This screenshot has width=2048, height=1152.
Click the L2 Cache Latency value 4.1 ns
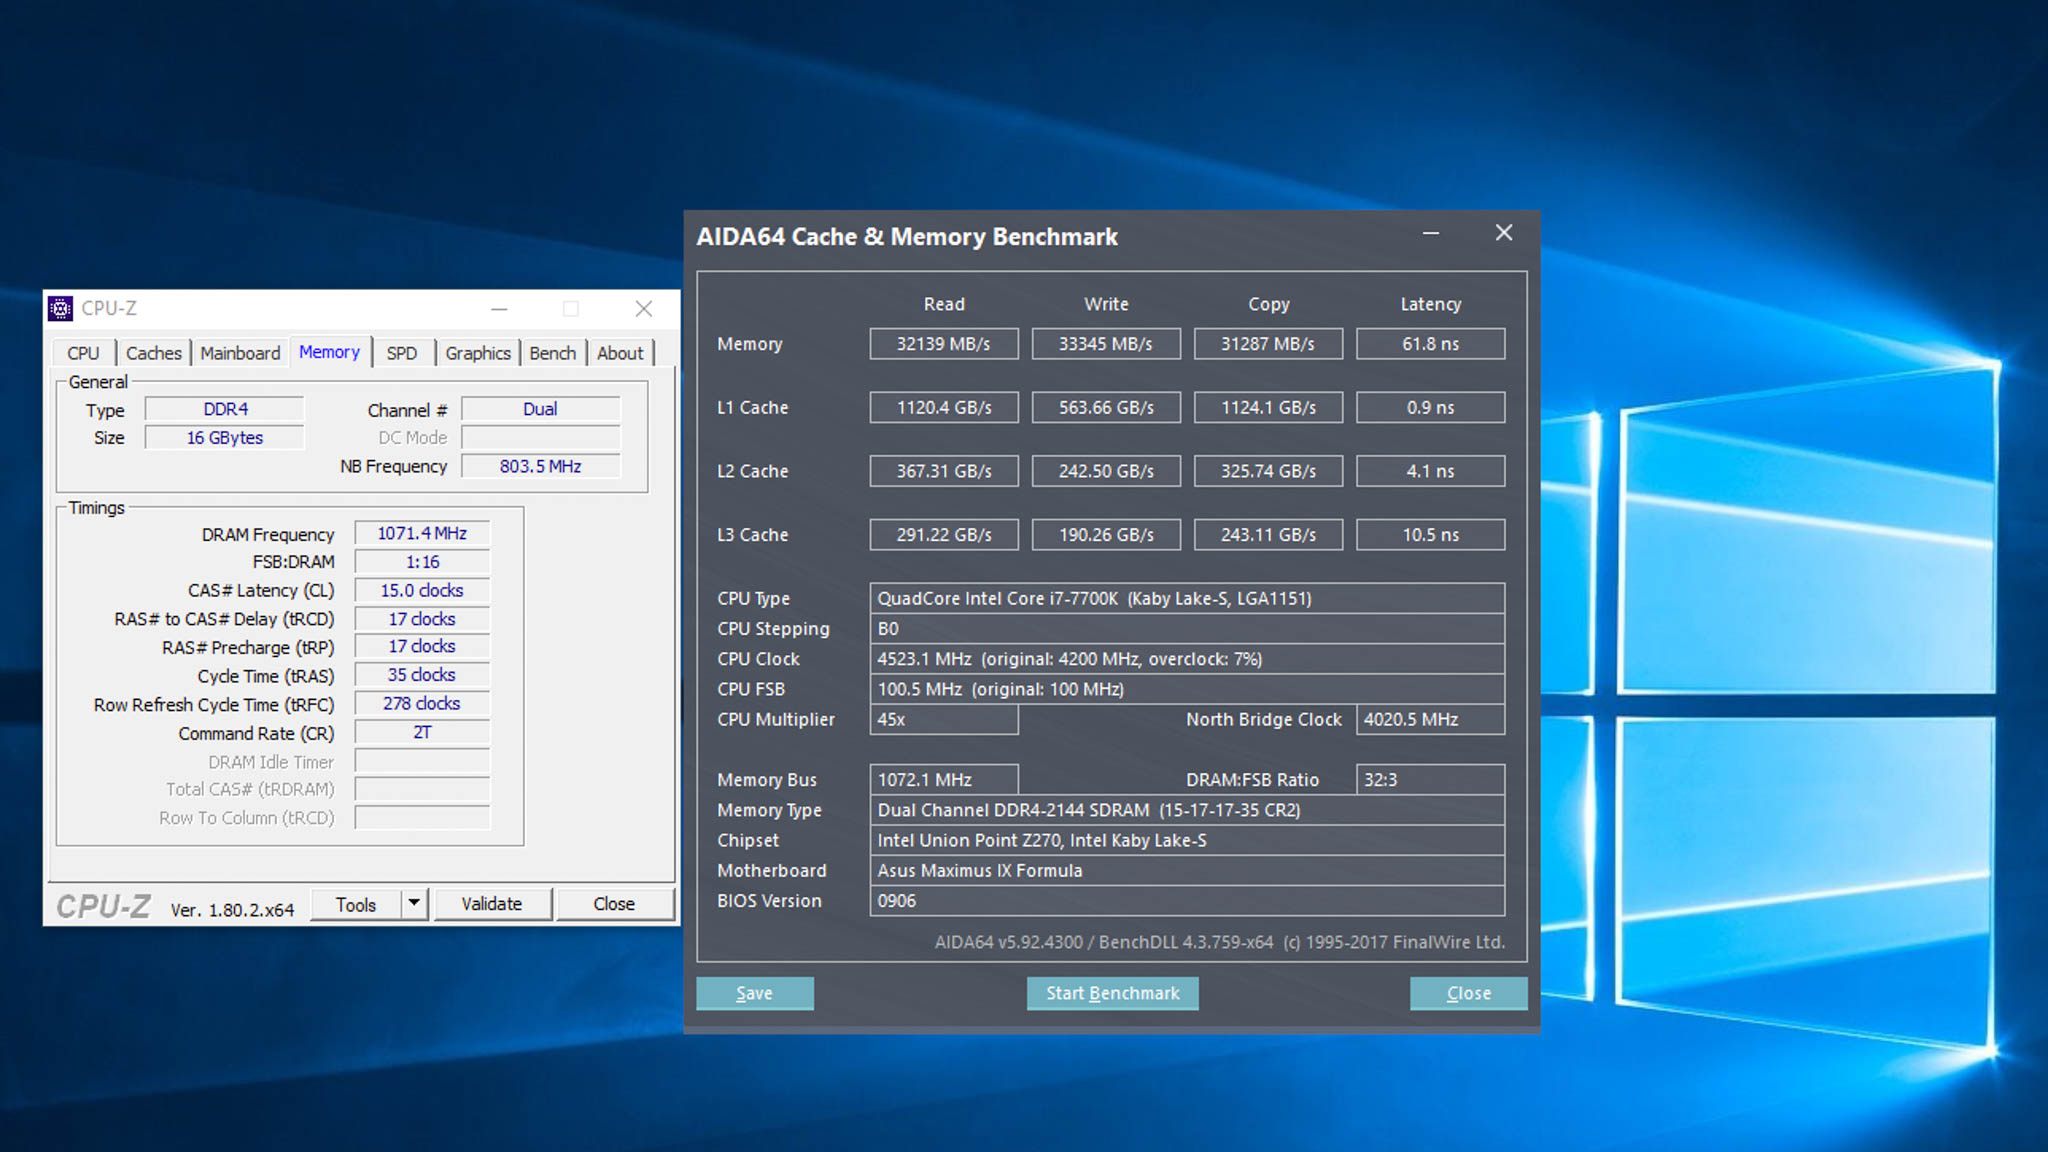[1431, 471]
